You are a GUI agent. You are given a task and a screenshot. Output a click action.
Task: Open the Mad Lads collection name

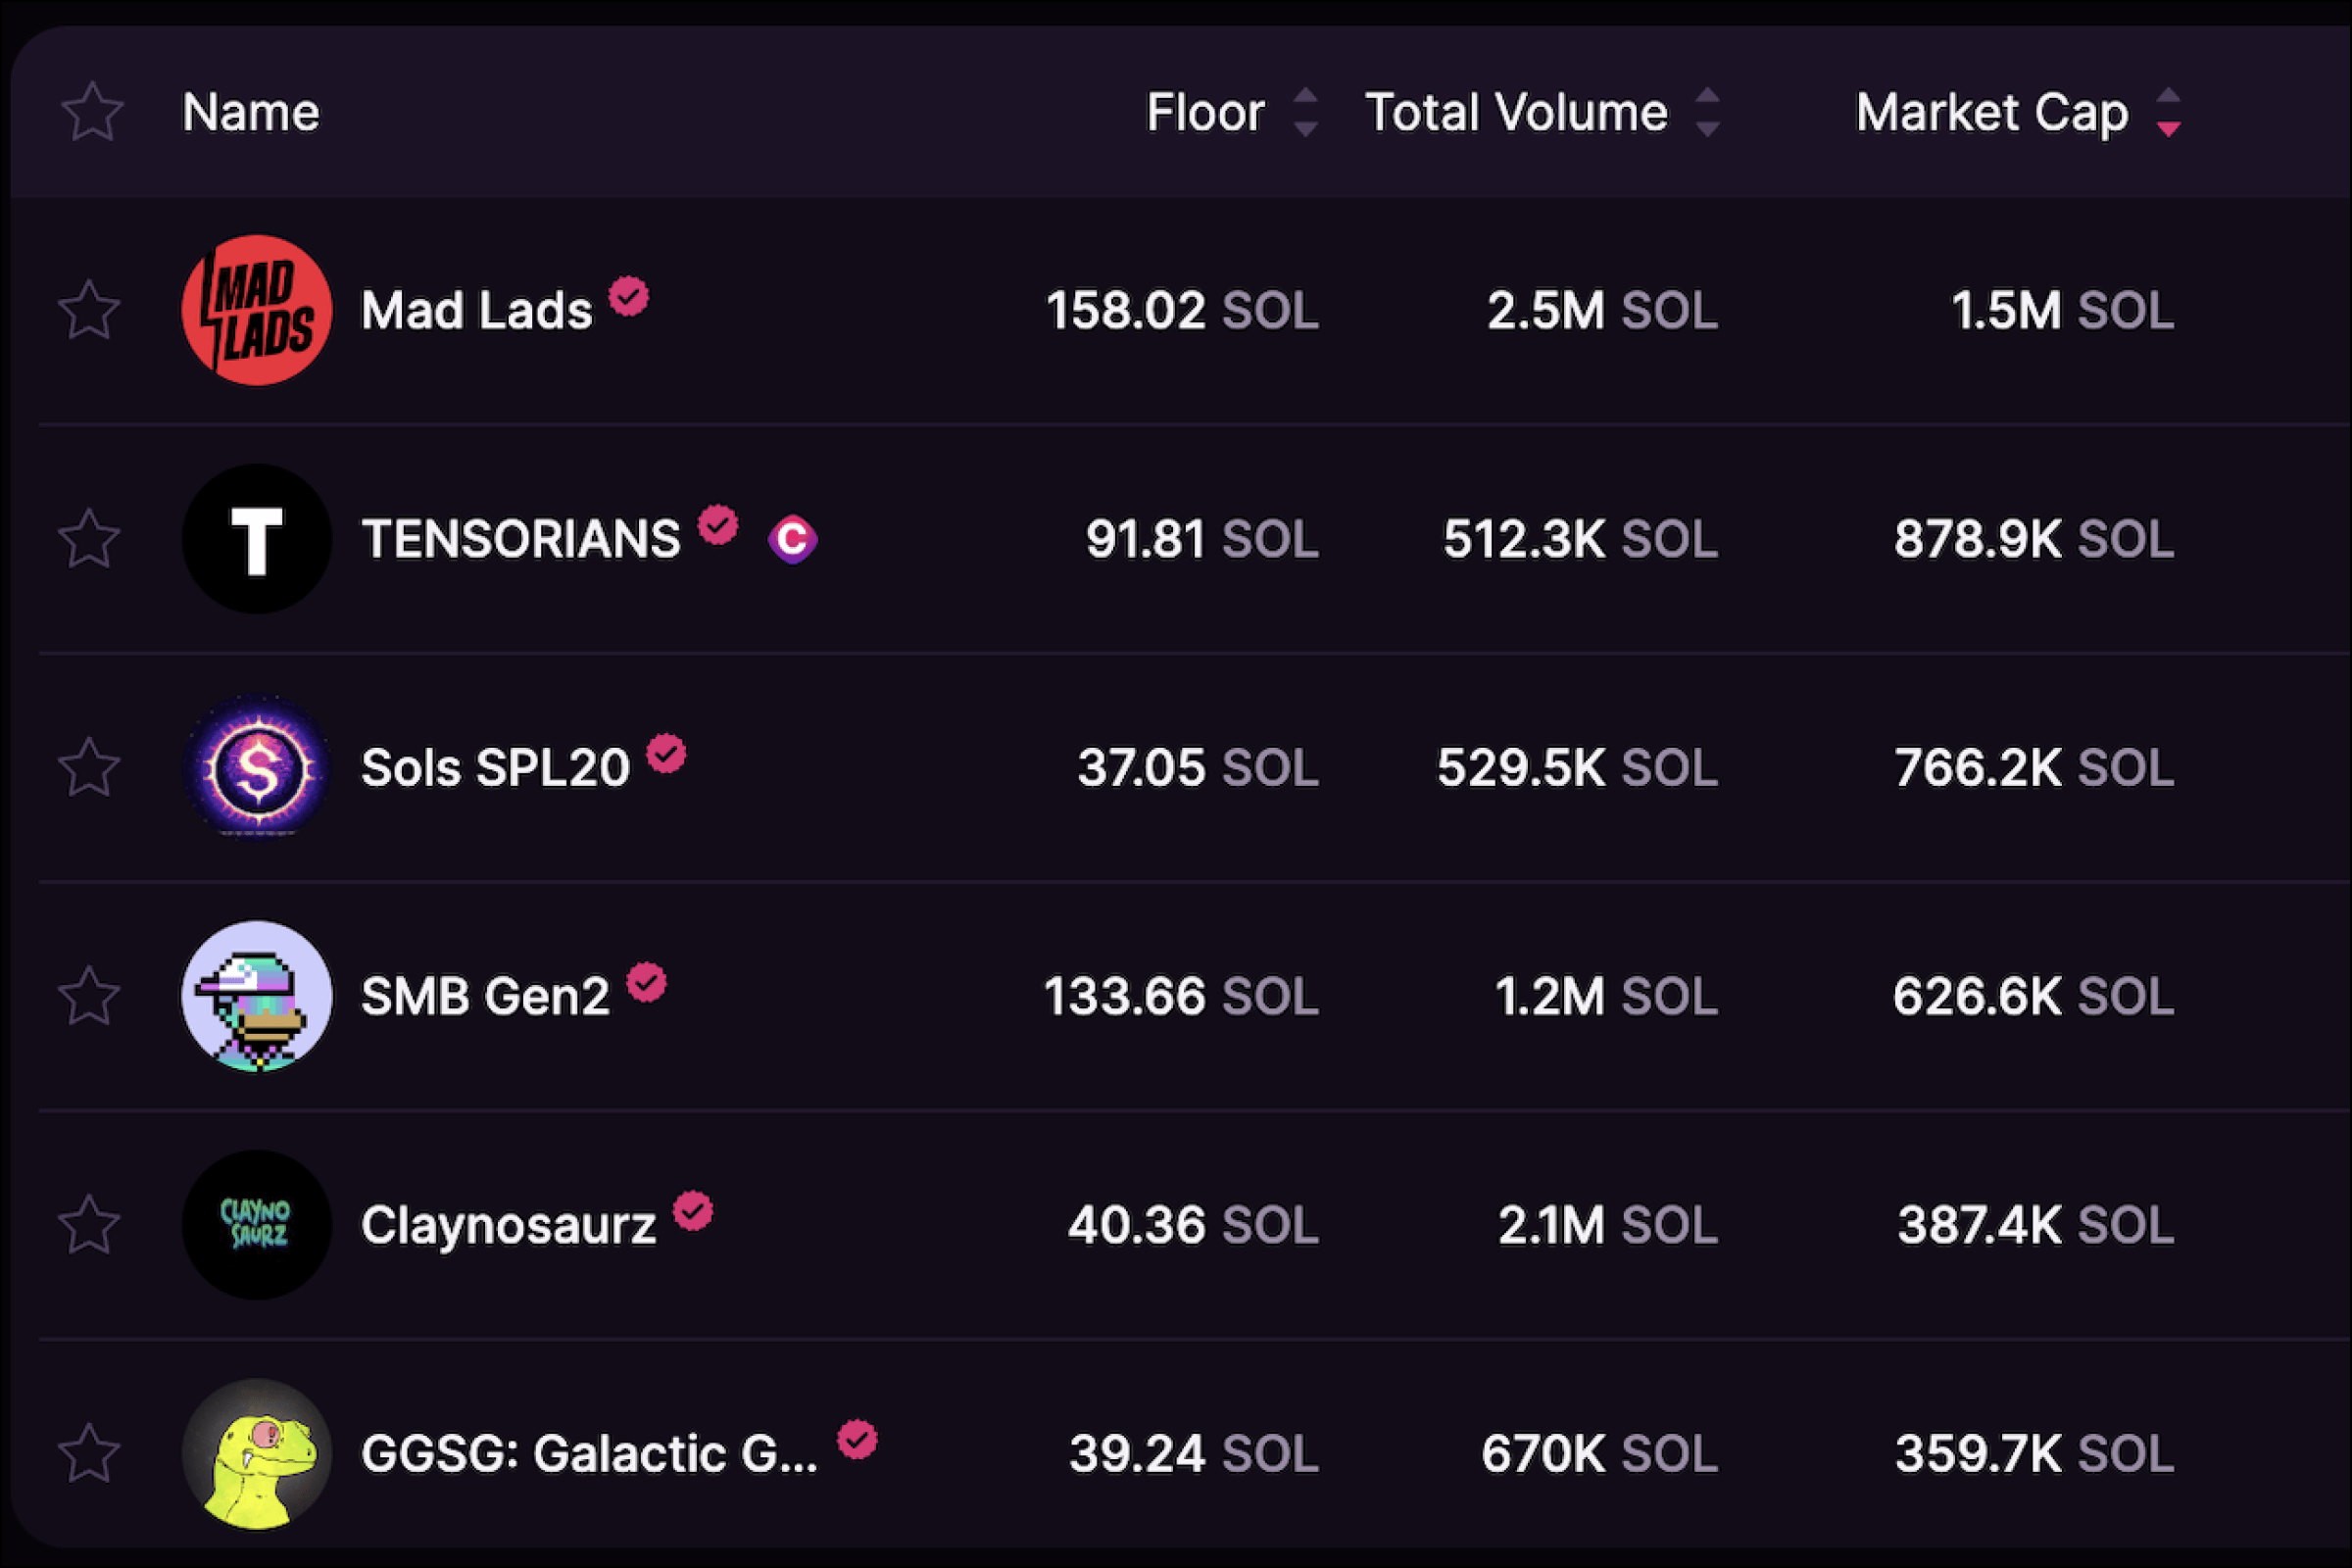point(477,310)
